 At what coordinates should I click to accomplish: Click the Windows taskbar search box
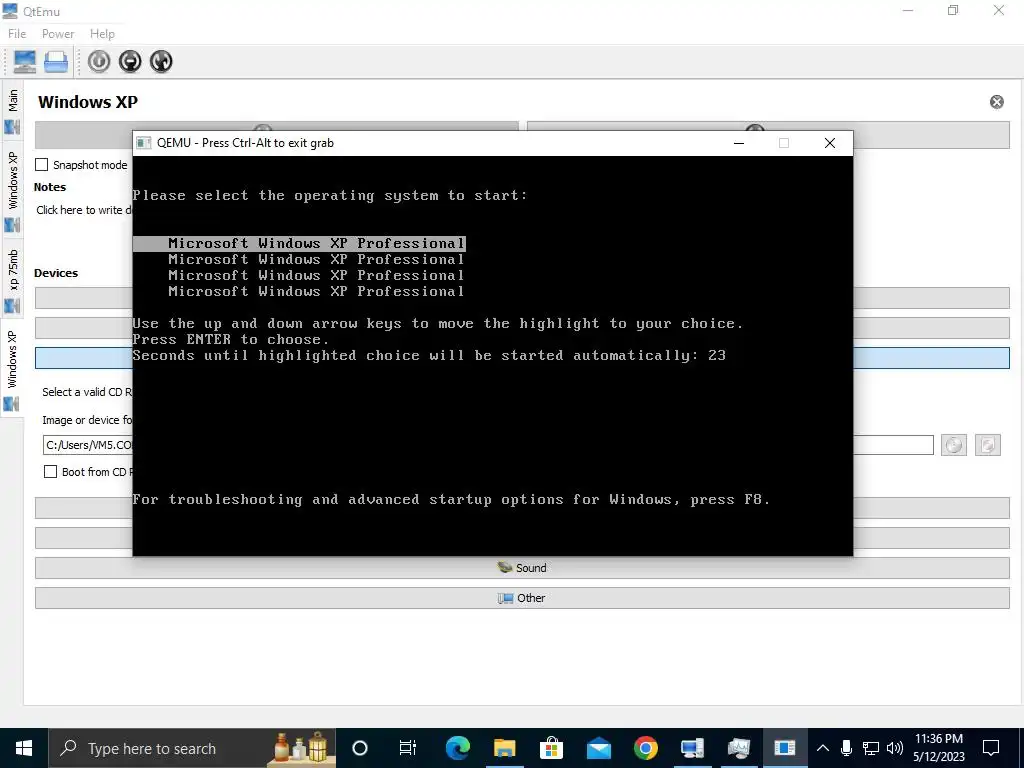click(192, 748)
